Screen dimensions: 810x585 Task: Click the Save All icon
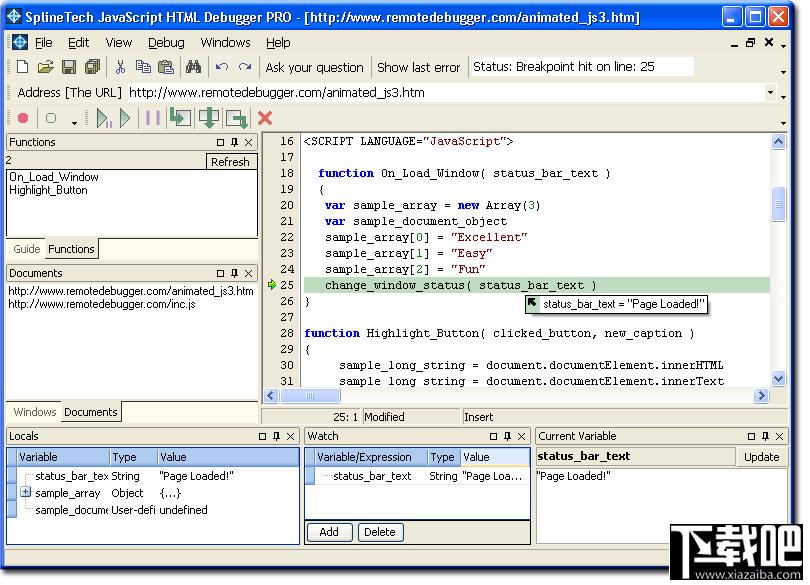click(x=92, y=67)
